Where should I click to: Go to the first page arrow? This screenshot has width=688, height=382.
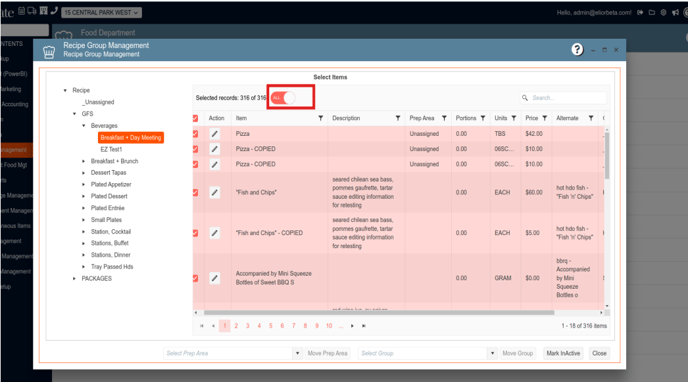202,326
